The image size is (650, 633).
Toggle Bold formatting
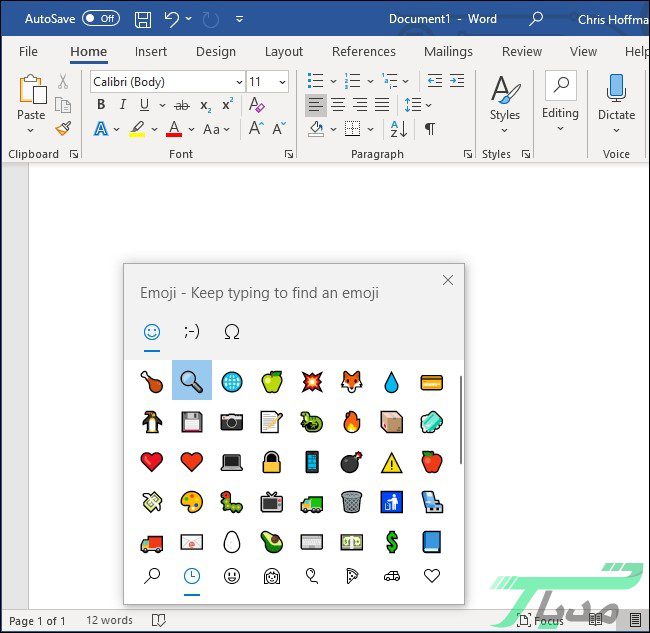[100, 105]
